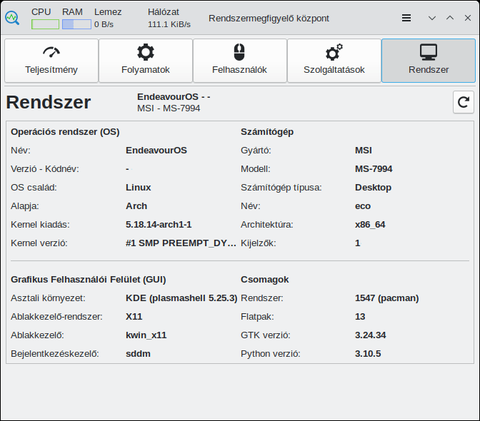This screenshot has height=421, width=480.
Task: Click the MSI Gyártó value
Action: coord(363,150)
